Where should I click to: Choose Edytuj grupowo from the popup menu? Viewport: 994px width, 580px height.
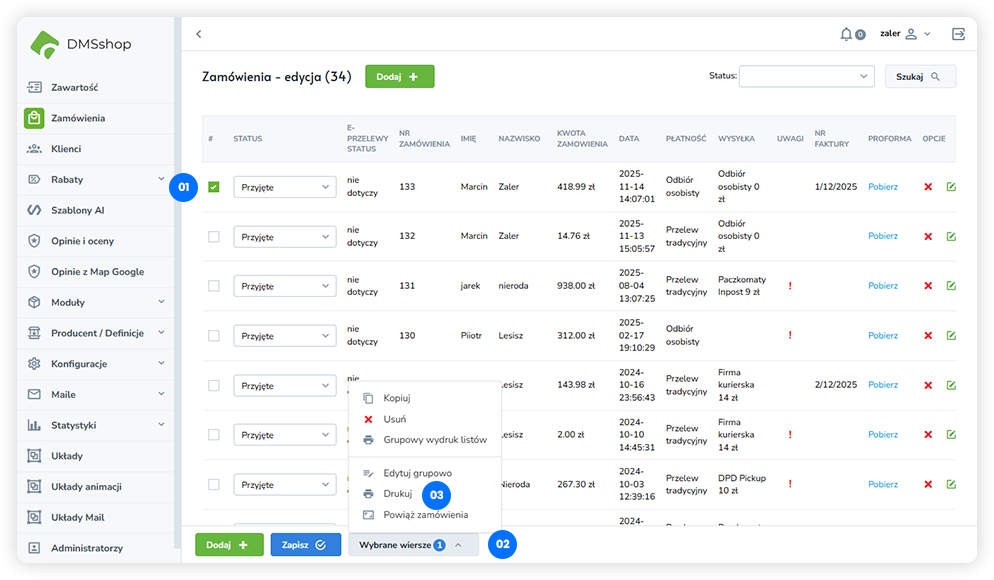point(417,473)
